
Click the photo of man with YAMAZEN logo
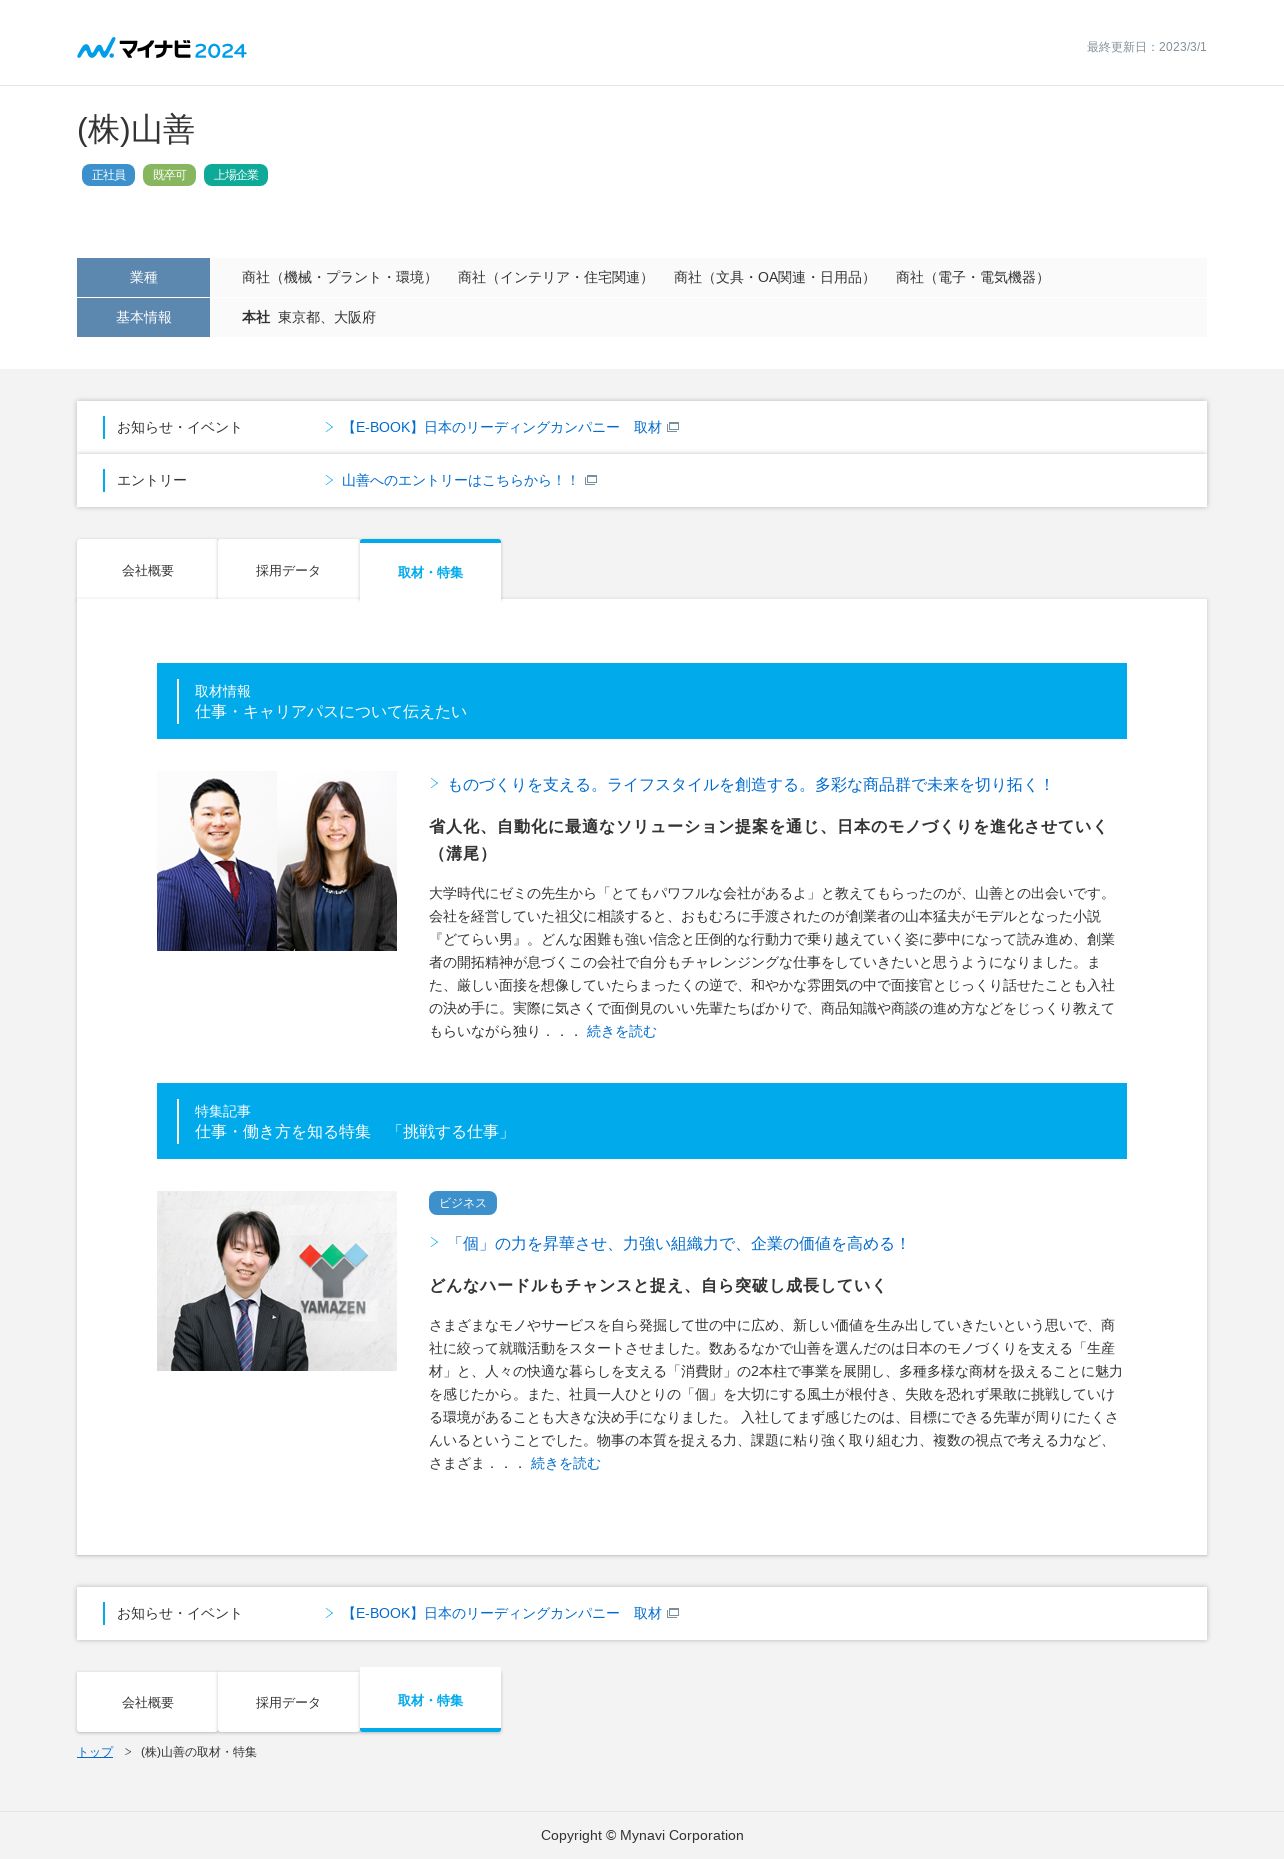[277, 1281]
